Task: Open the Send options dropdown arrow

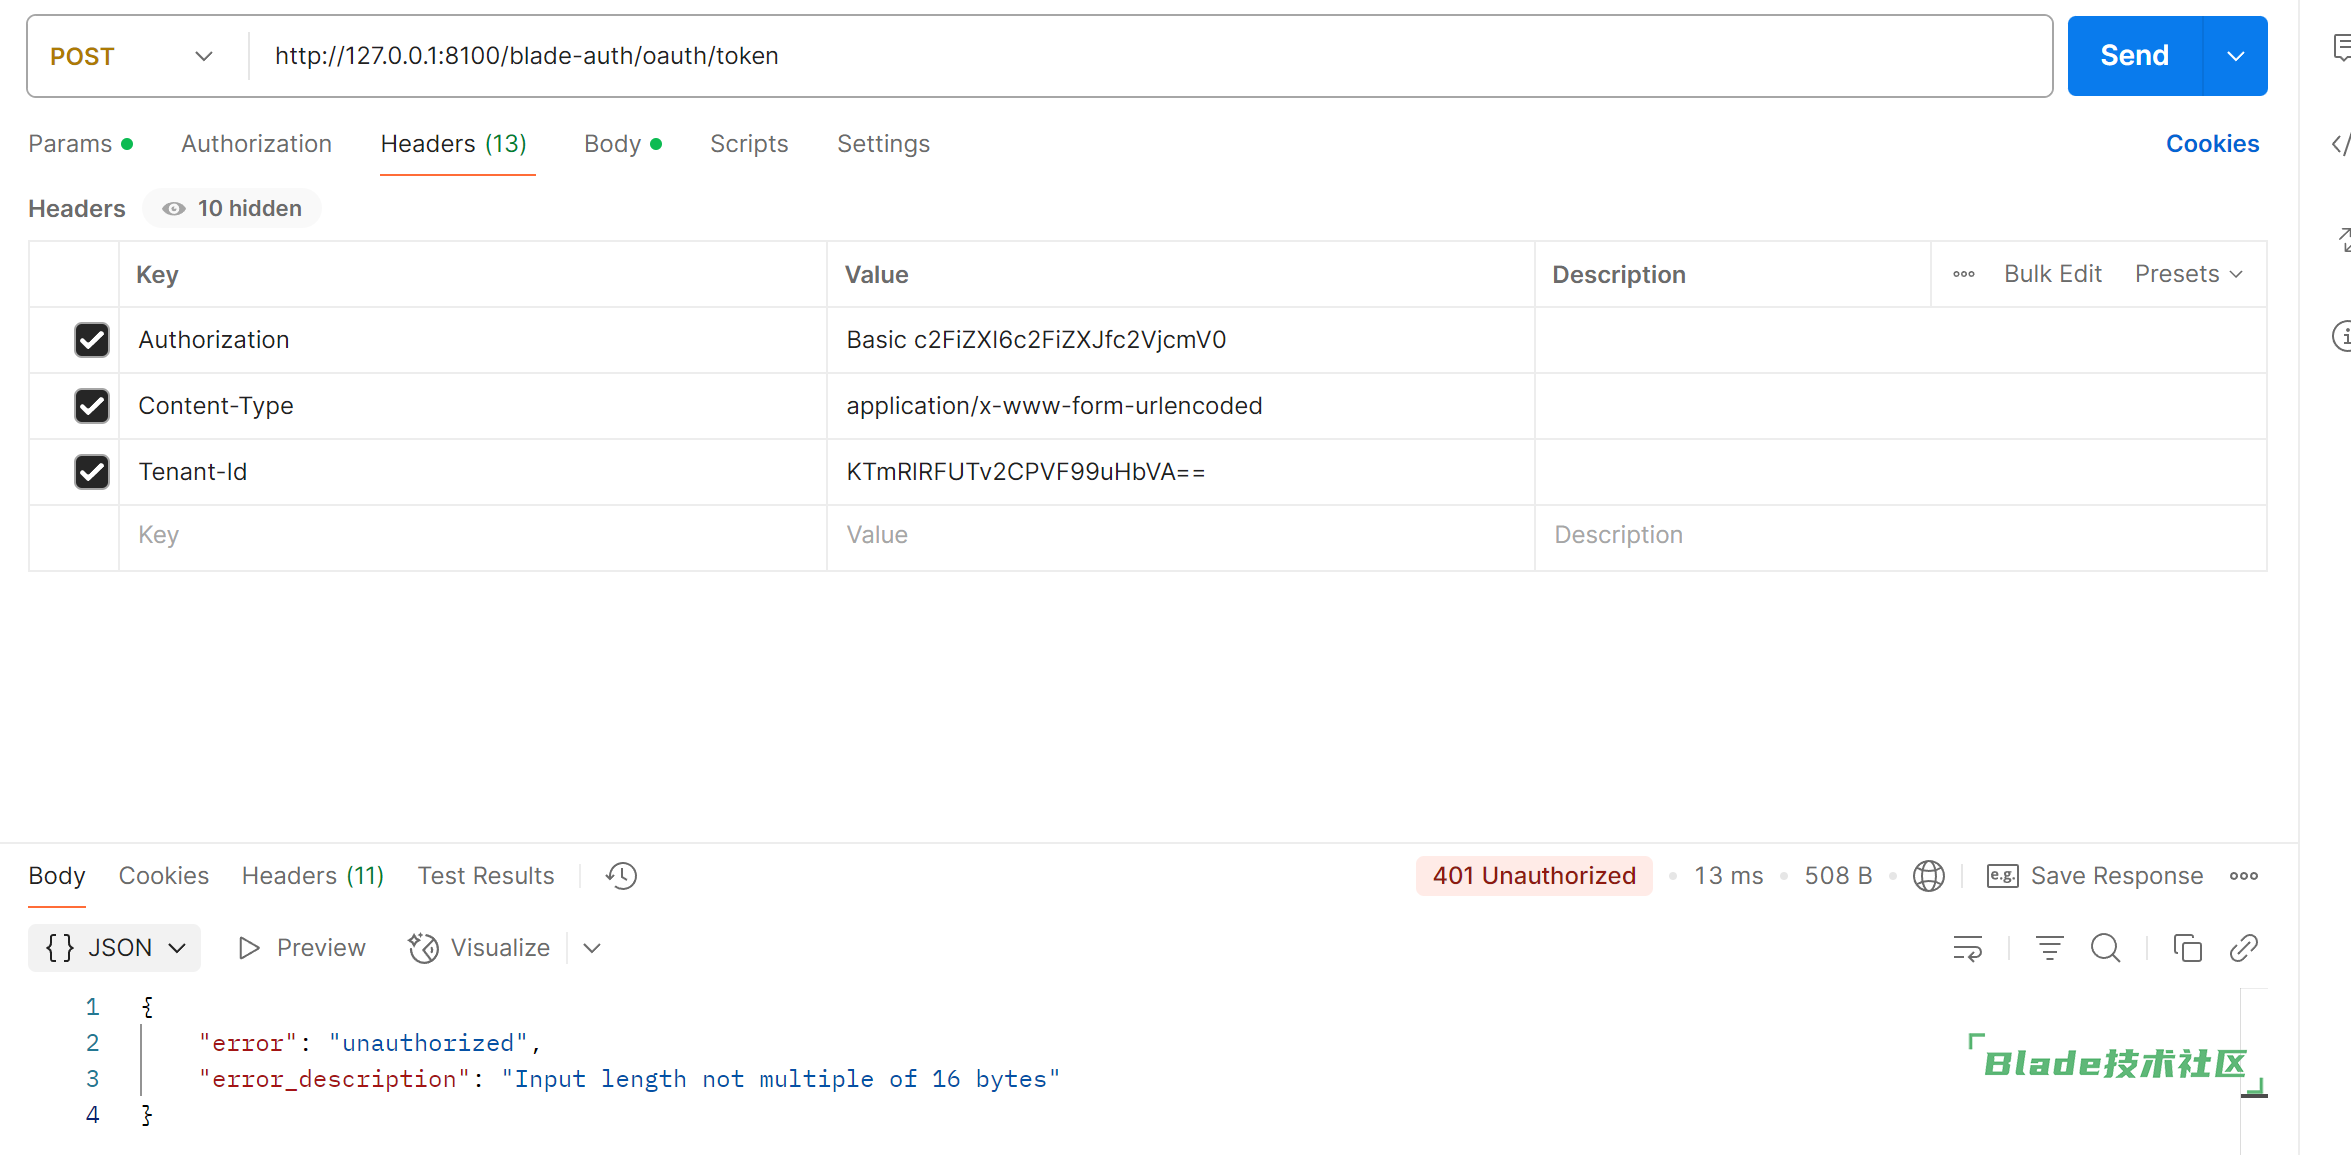Action: 2236,56
